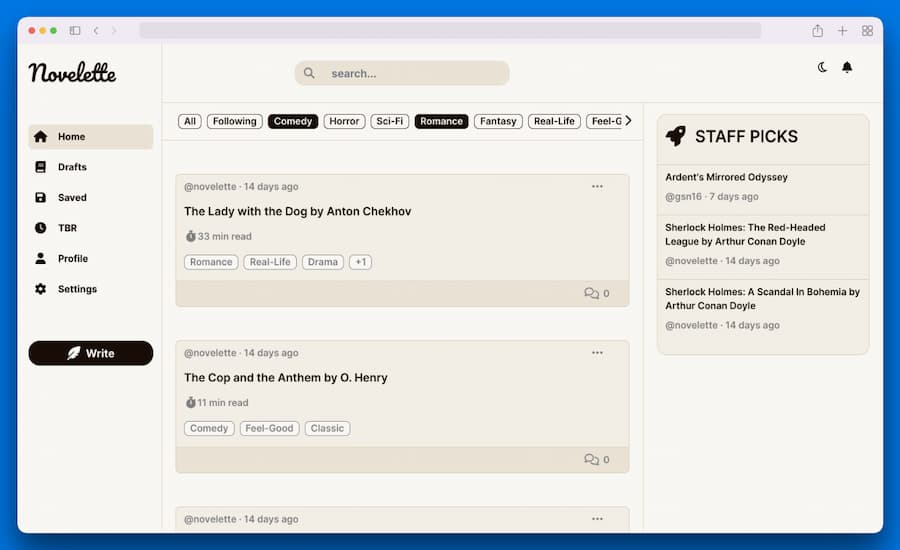Toggle dark mode with the moon icon
This screenshot has height=550, width=900.
pos(822,68)
